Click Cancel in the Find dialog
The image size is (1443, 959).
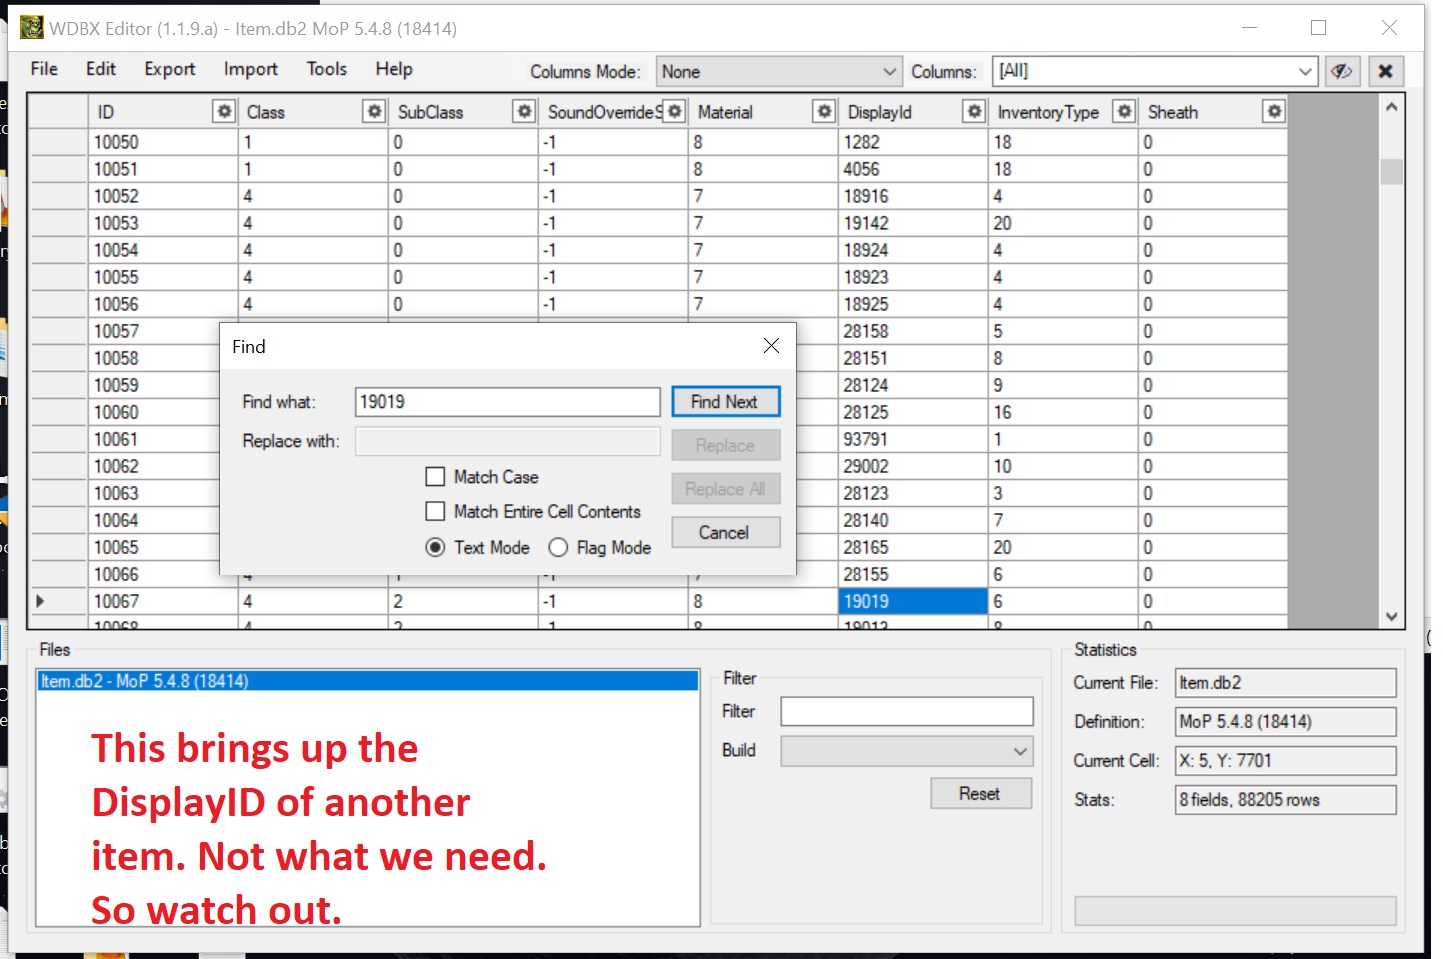725,533
